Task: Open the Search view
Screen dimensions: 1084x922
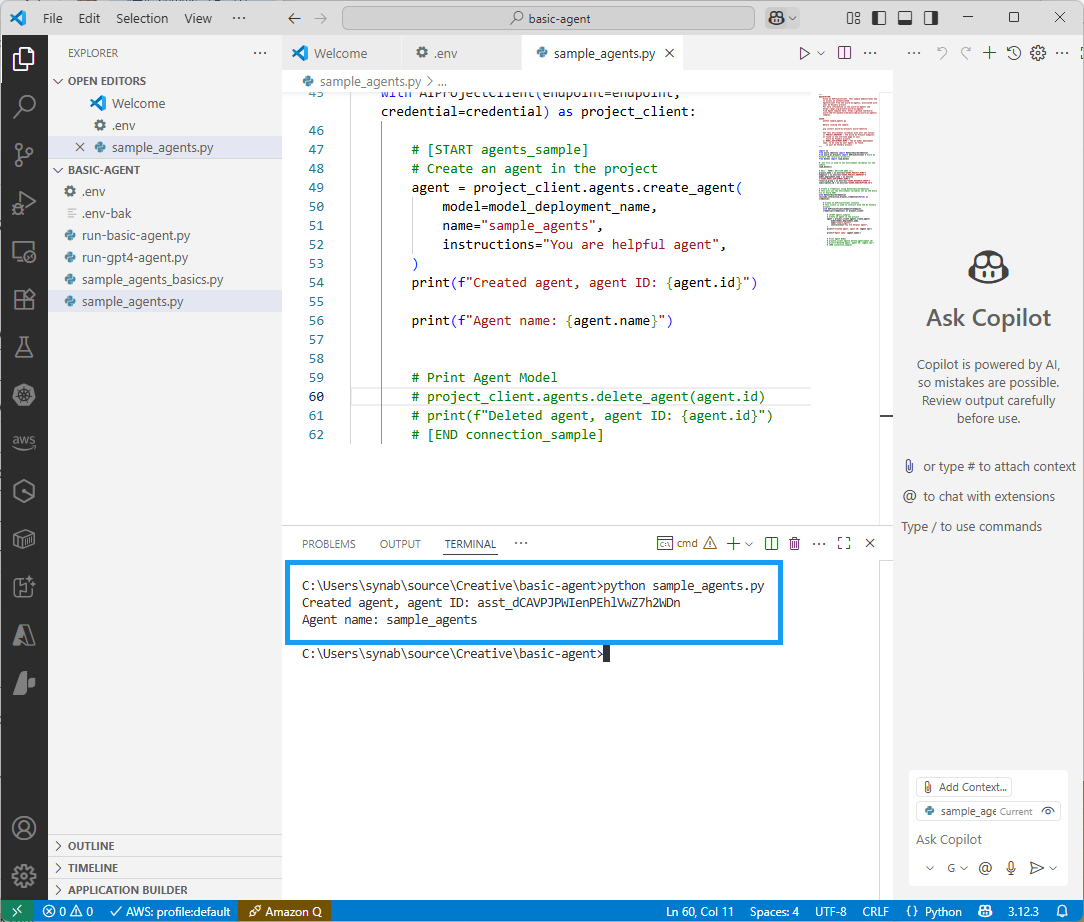Action: click(24, 106)
